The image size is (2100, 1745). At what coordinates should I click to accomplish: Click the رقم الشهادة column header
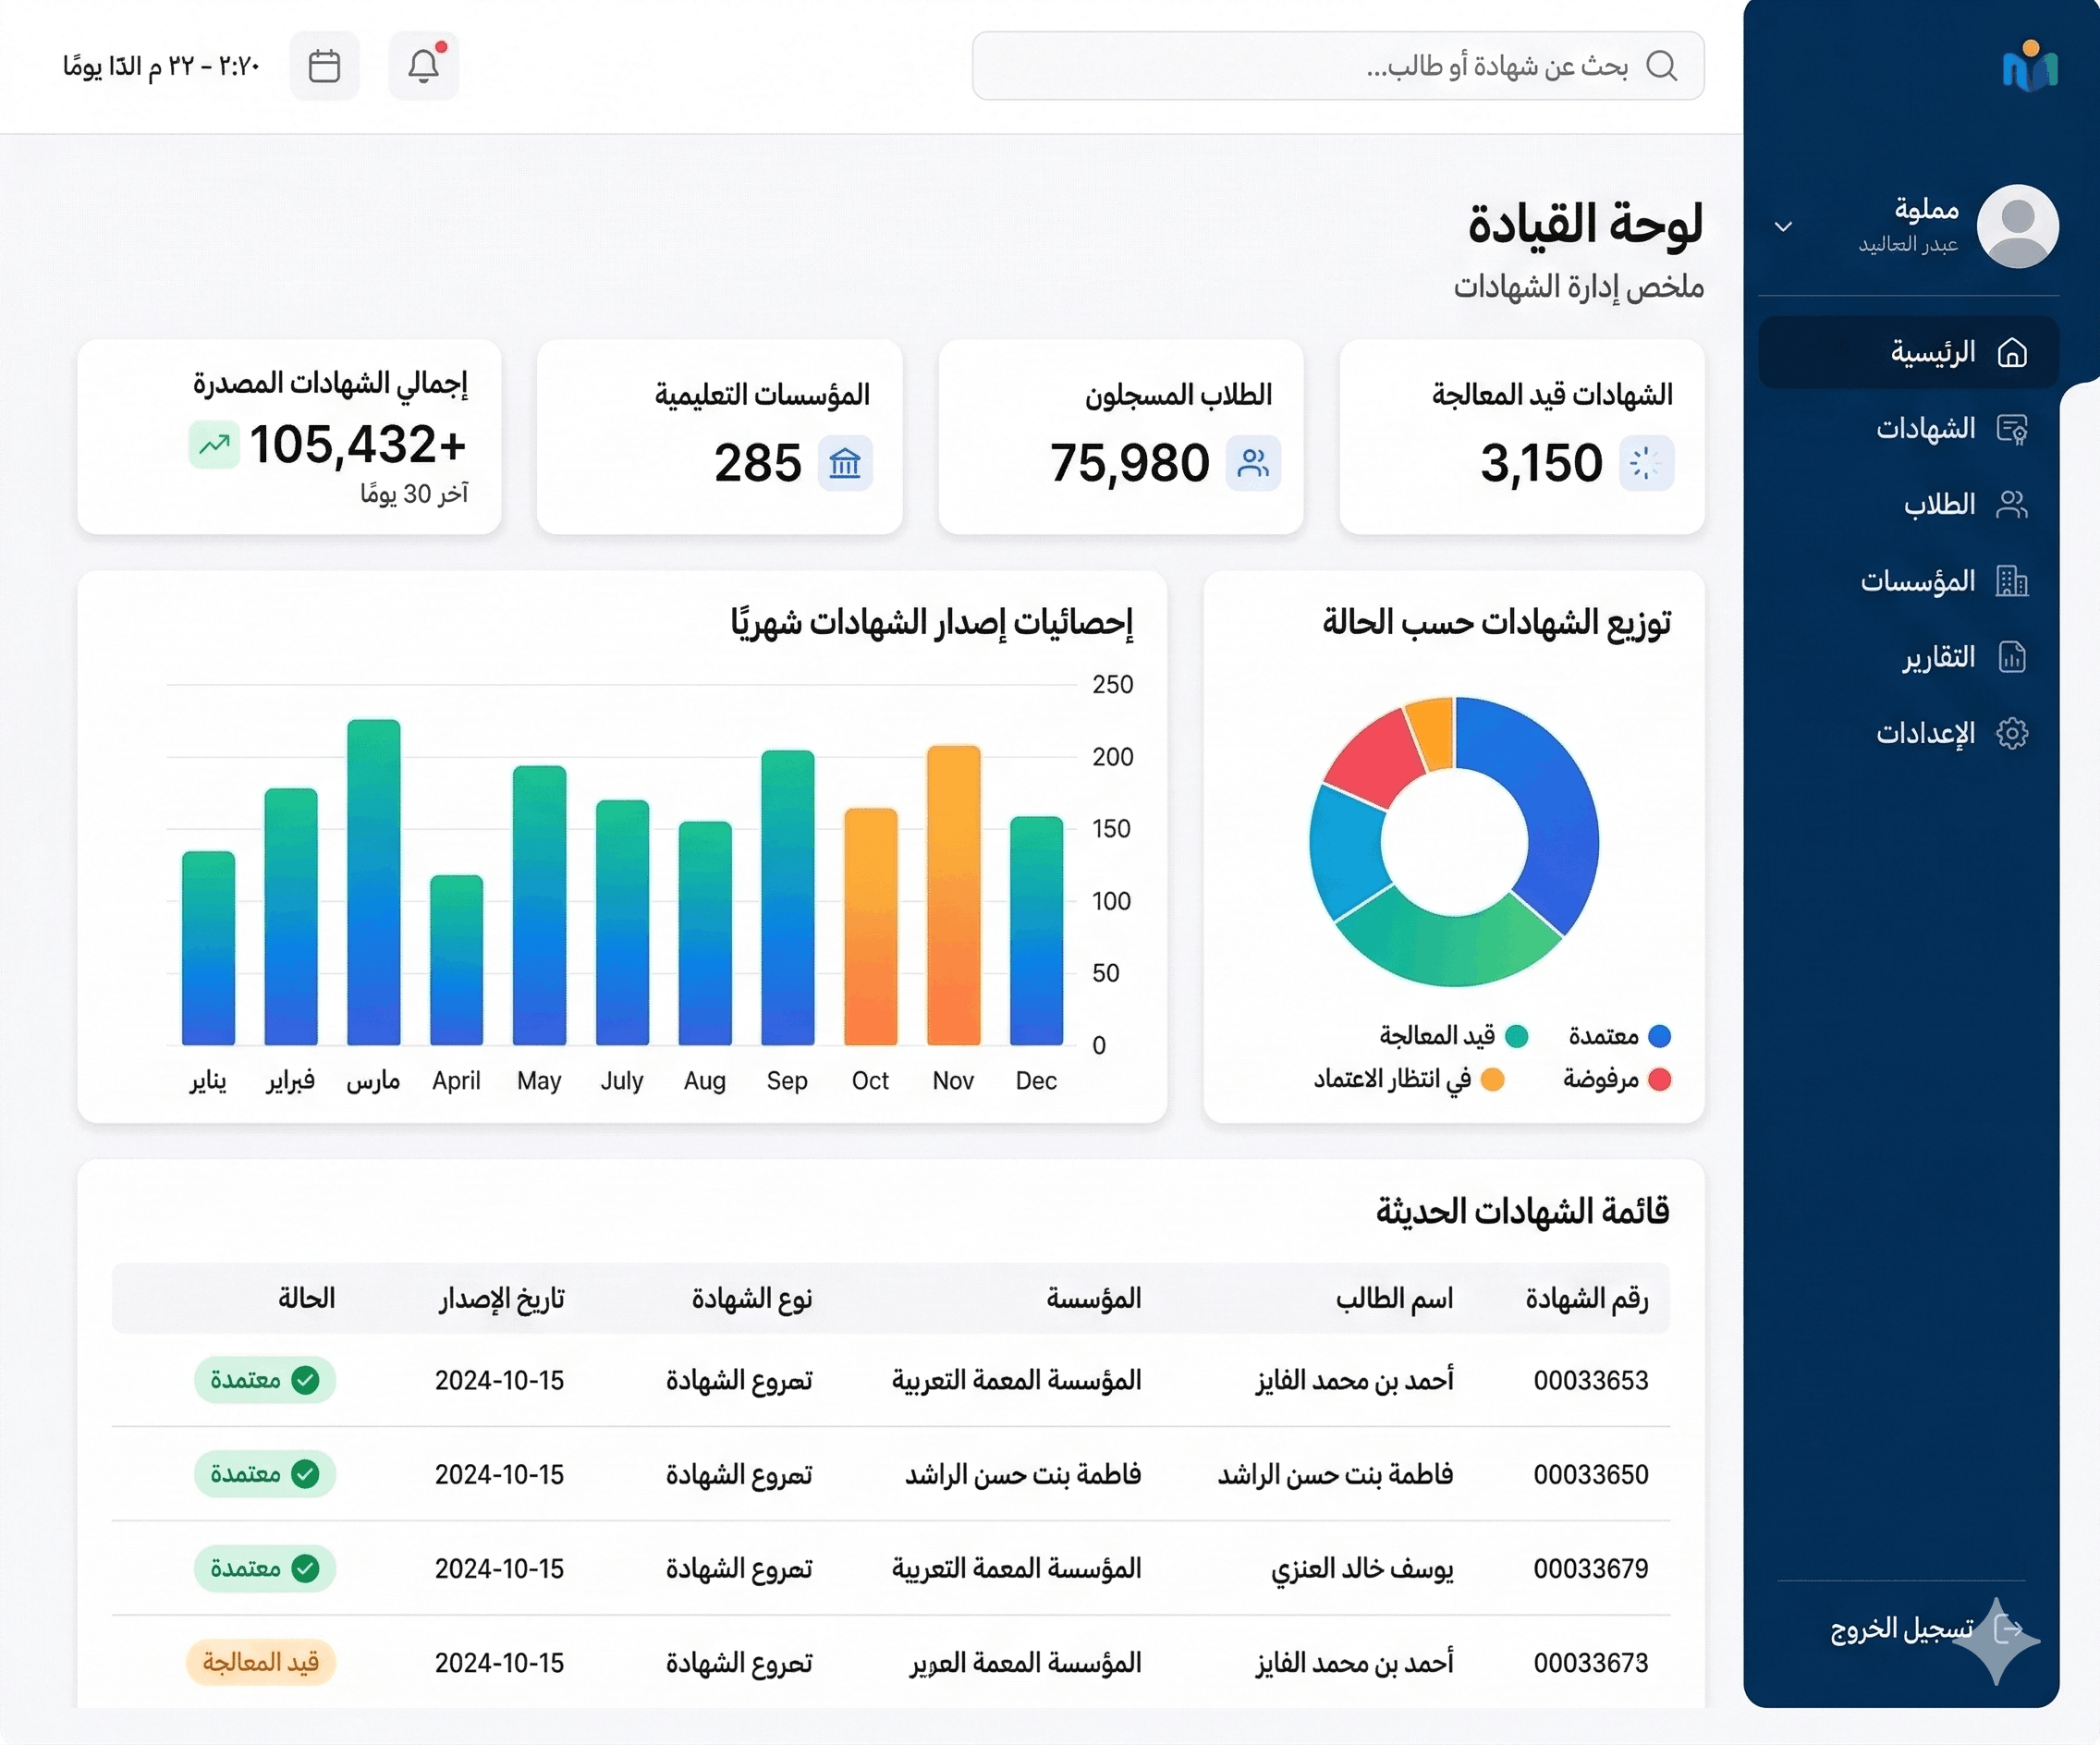[1587, 1298]
